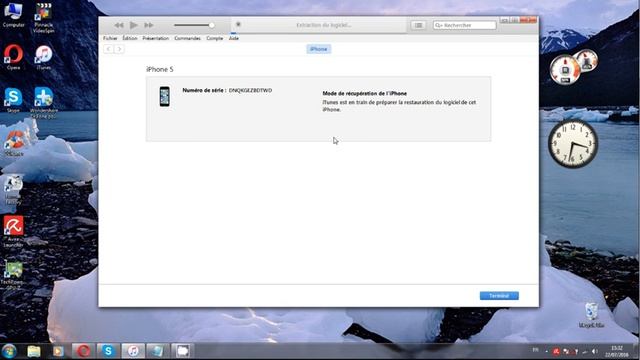Click the play button in iTunes

point(133,25)
